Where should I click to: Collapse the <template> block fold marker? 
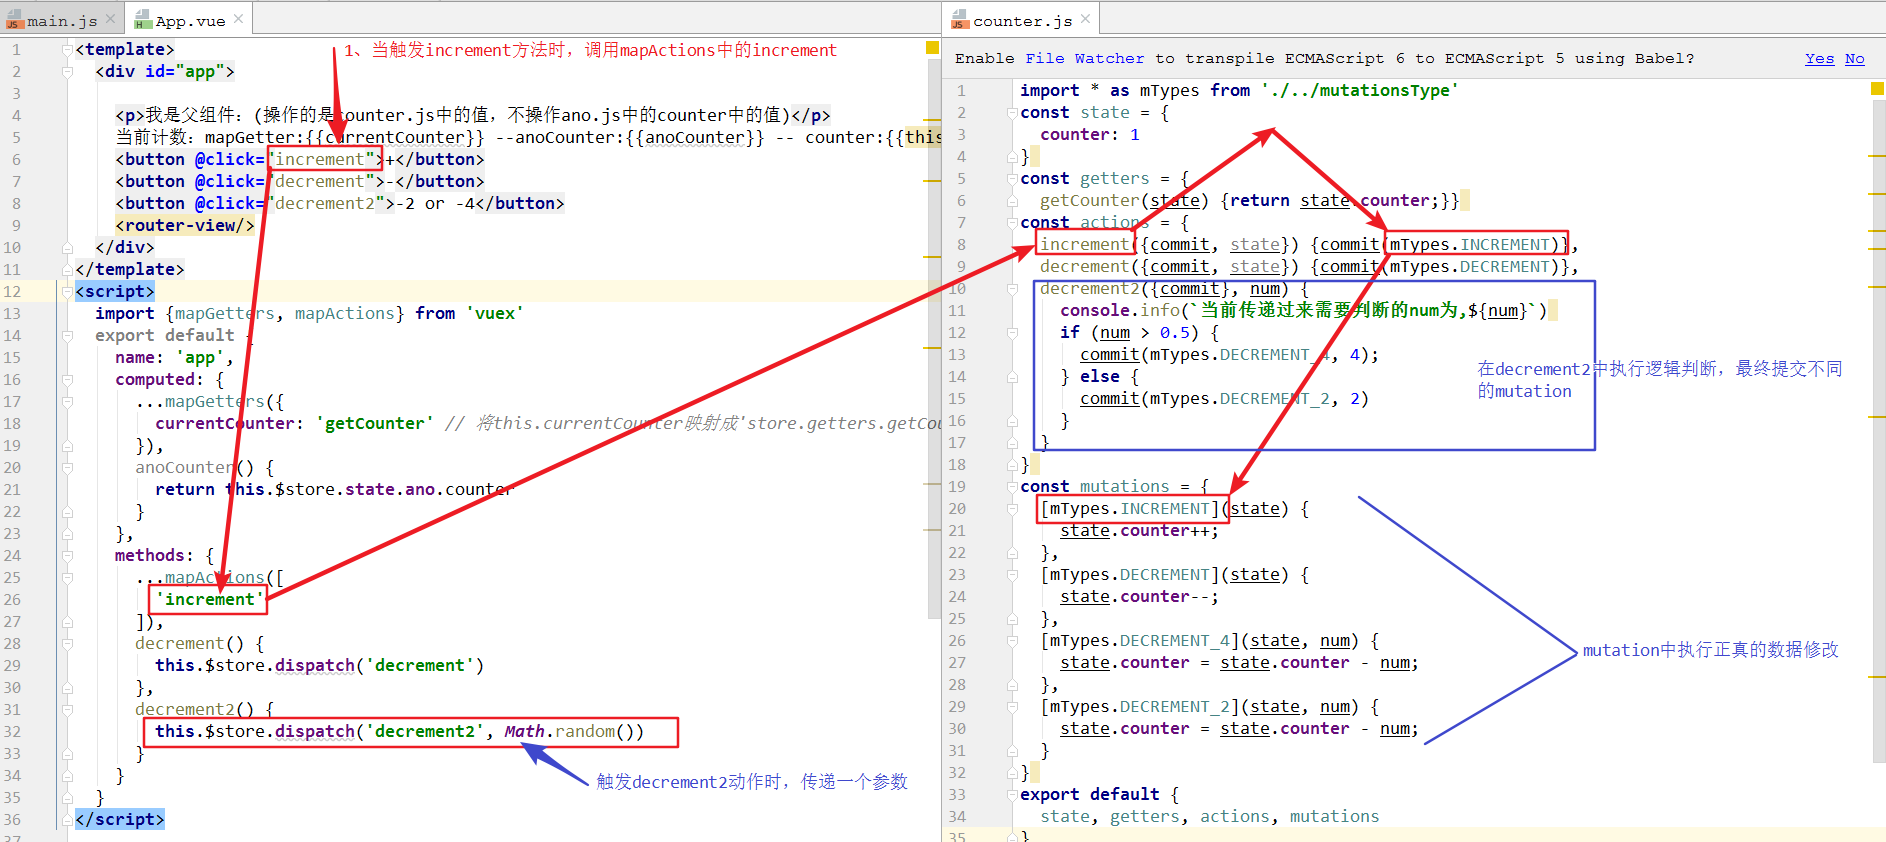point(67,49)
